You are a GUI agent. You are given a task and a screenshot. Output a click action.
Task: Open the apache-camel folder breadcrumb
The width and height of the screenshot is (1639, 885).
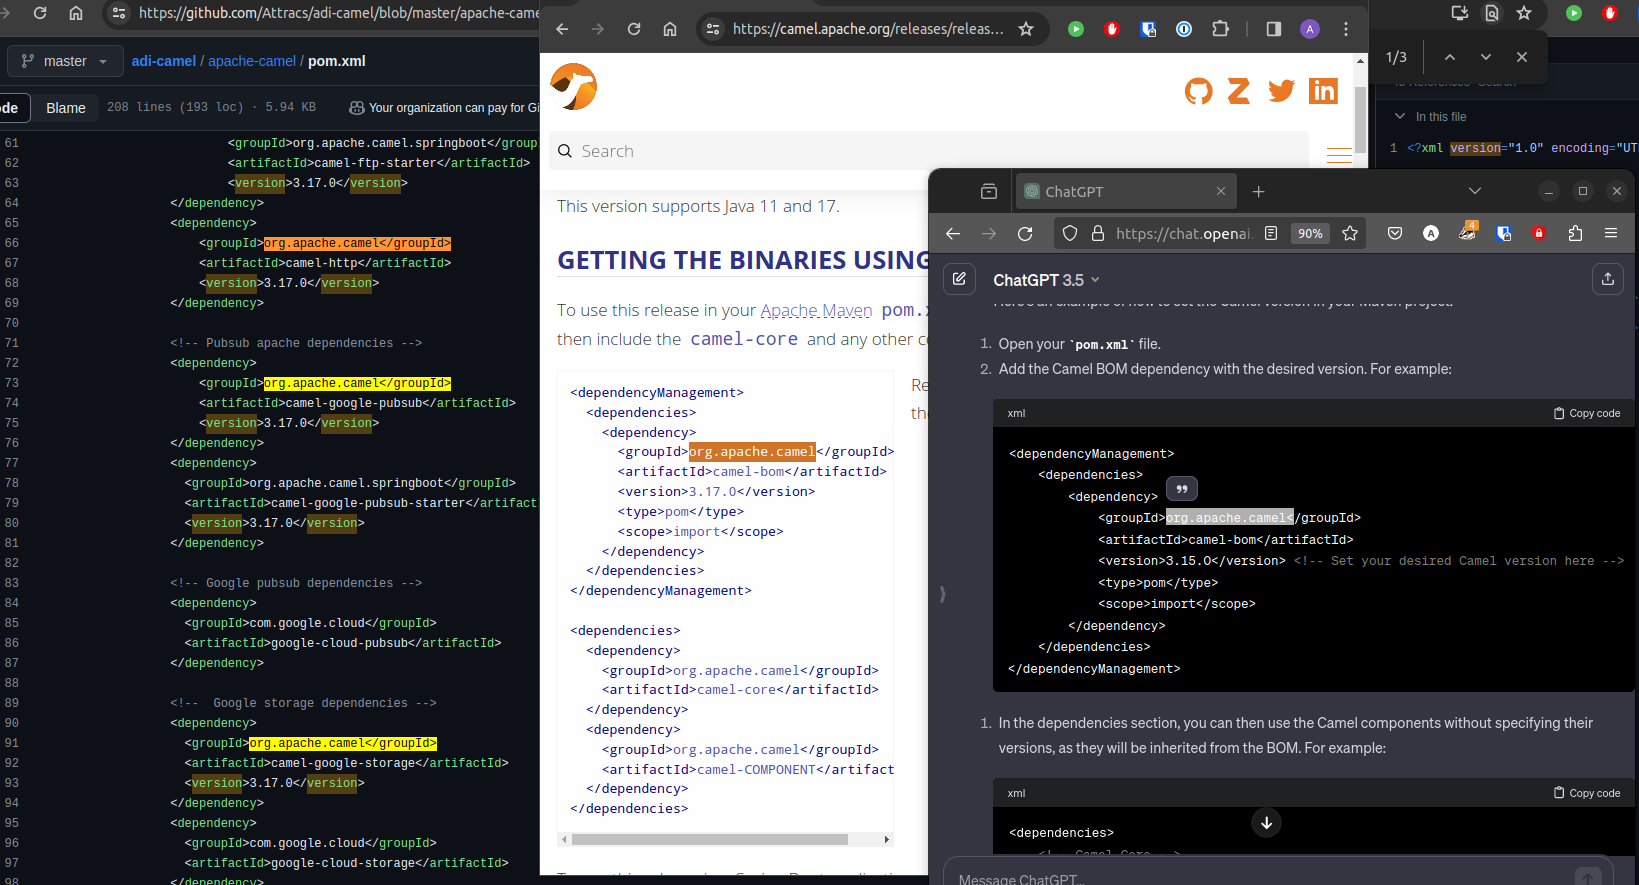pos(252,61)
